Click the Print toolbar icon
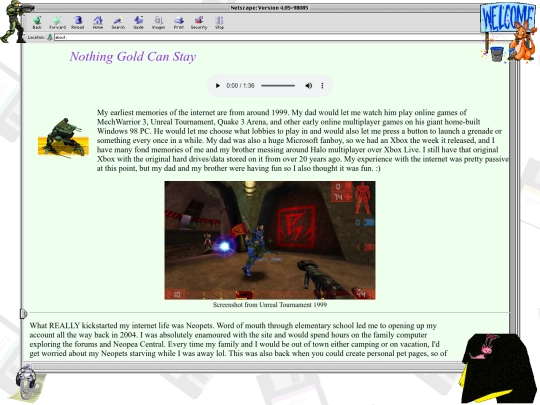The height and width of the screenshot is (405, 540). [179, 23]
